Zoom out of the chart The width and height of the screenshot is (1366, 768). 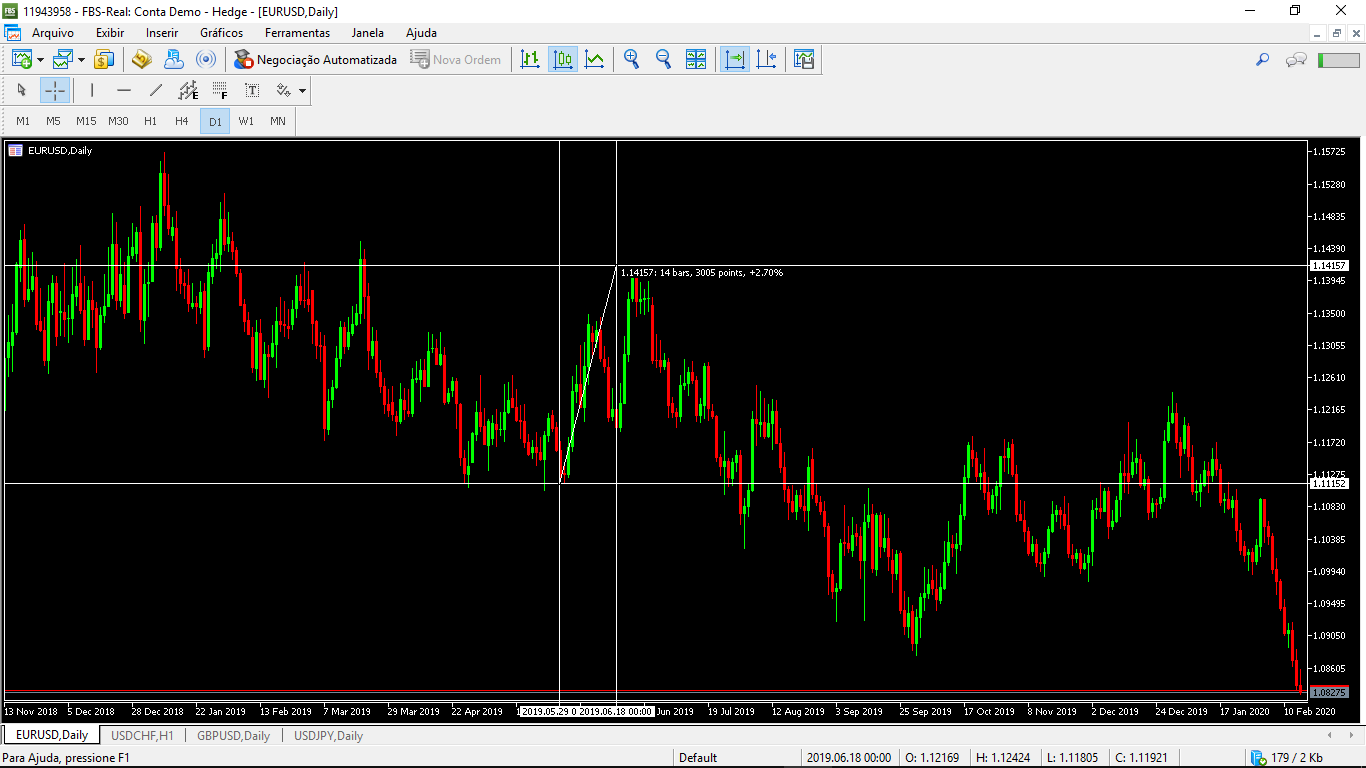click(663, 60)
